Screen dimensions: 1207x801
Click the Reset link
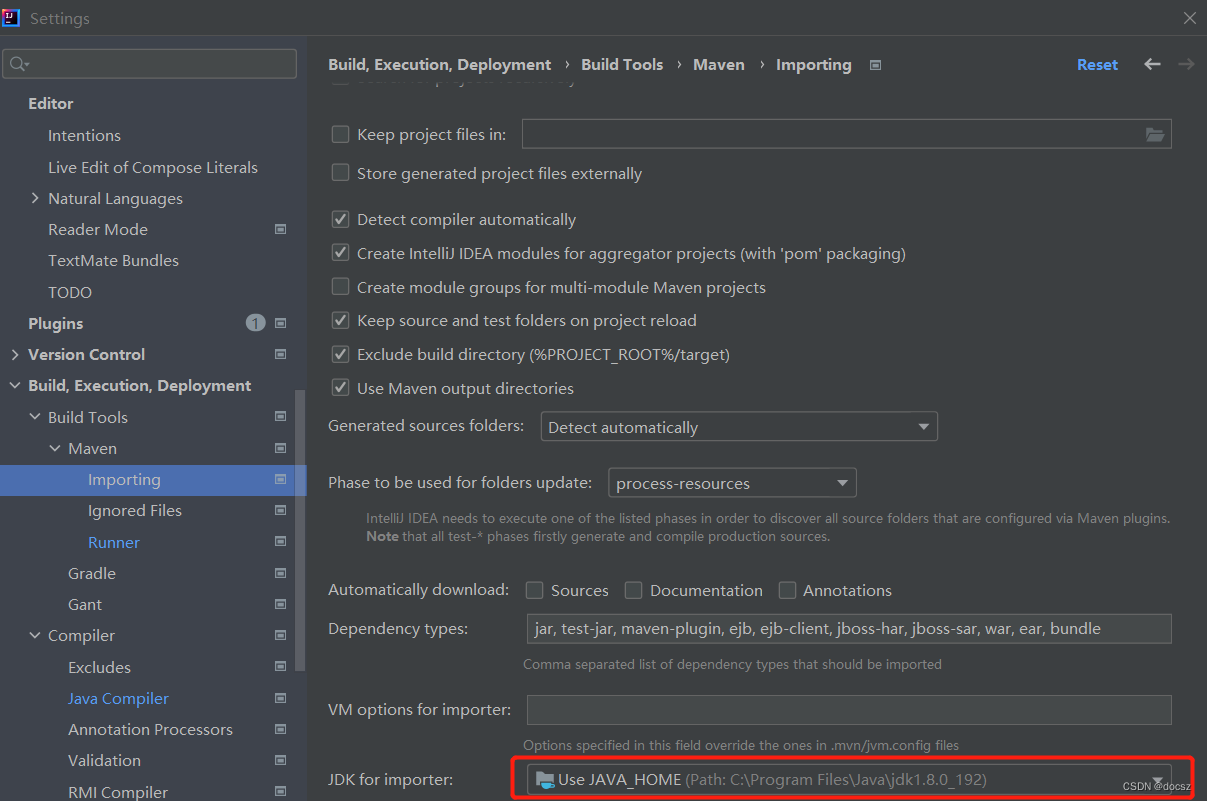click(x=1097, y=64)
